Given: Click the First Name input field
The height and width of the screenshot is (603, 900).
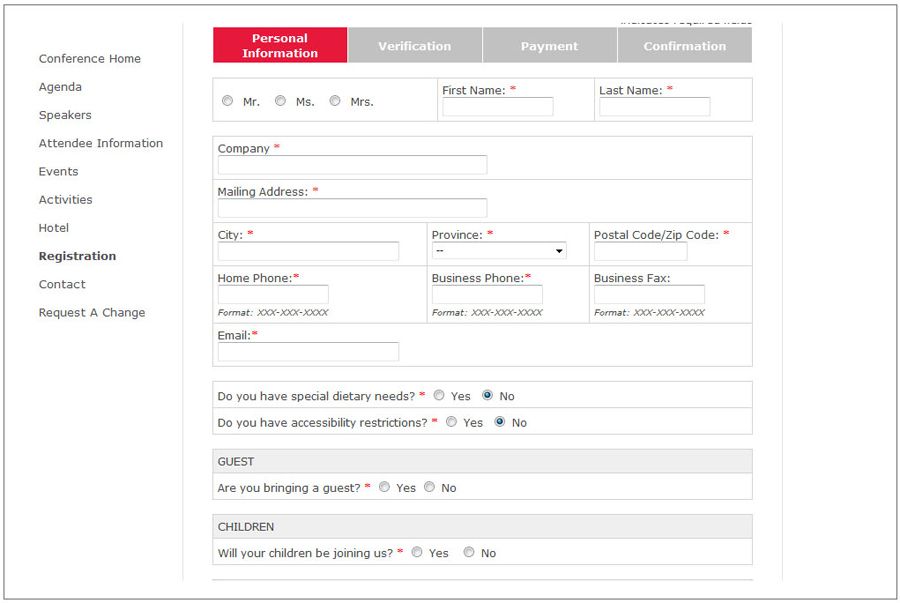Looking at the screenshot, I should click(498, 107).
